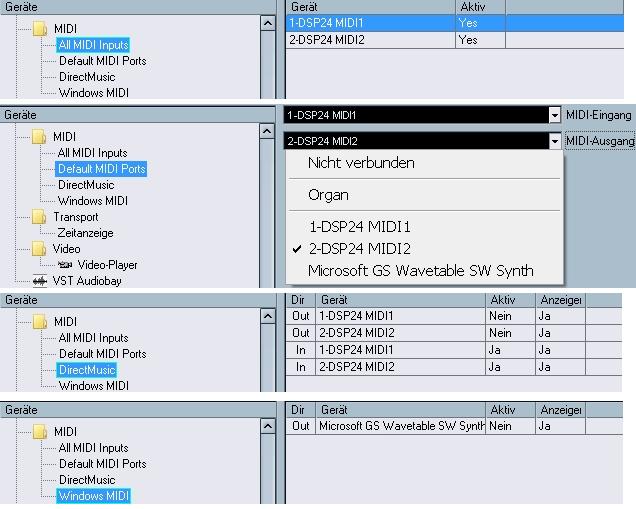
Task: Click scroll-up arrow in panel with All MIDI Inputs highlighted
Action: pyautogui.click(x=268, y=23)
